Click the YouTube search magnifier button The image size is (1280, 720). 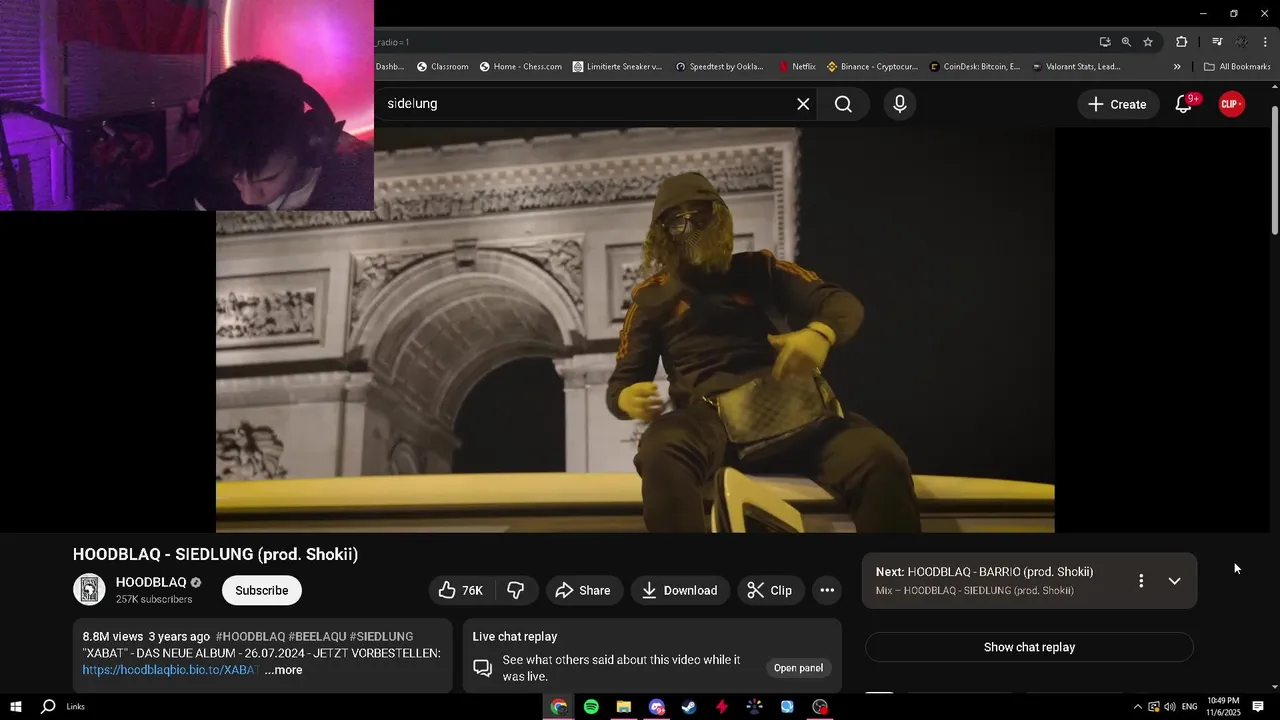coord(843,104)
